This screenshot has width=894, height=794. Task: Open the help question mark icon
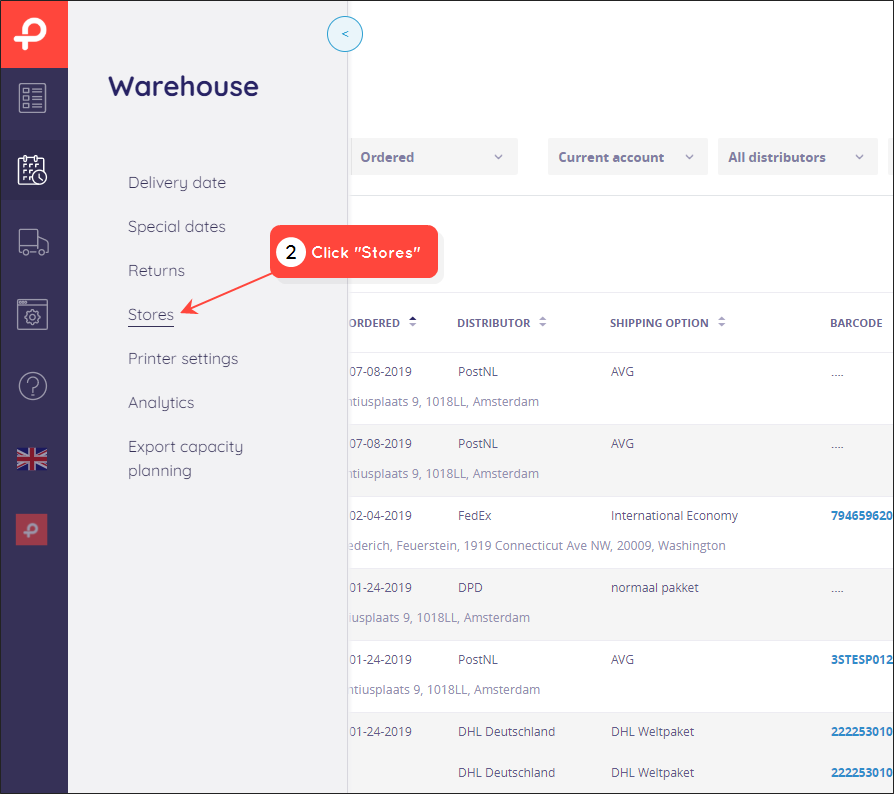pos(32,386)
